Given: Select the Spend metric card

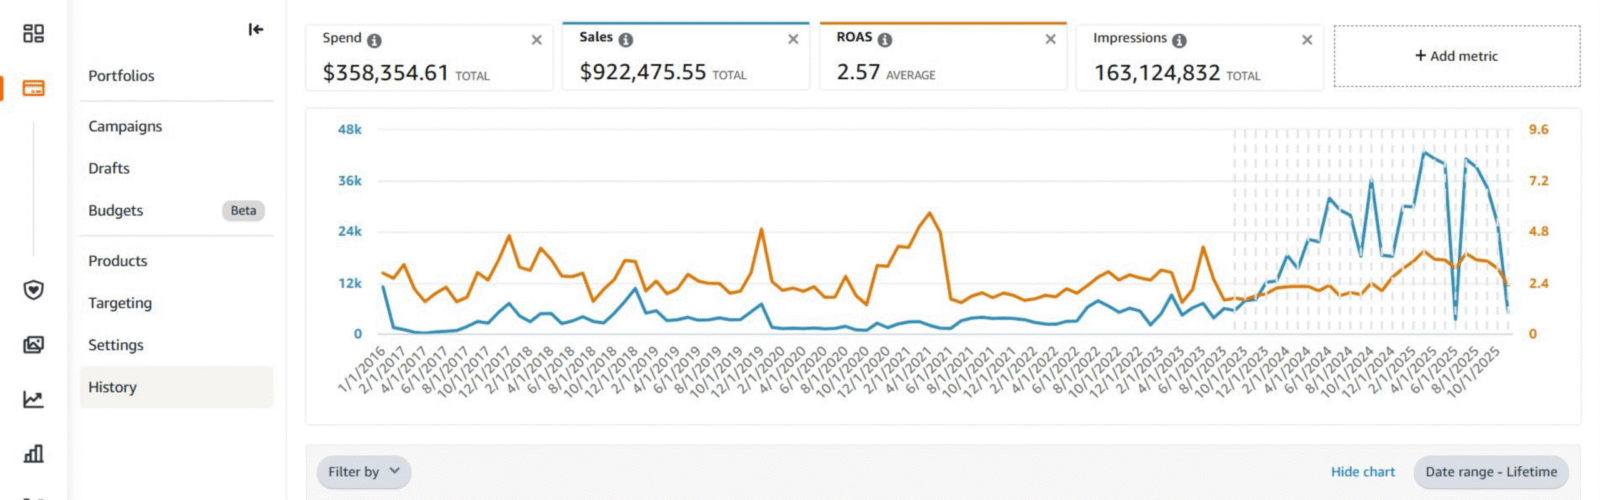Looking at the screenshot, I should click(x=429, y=58).
